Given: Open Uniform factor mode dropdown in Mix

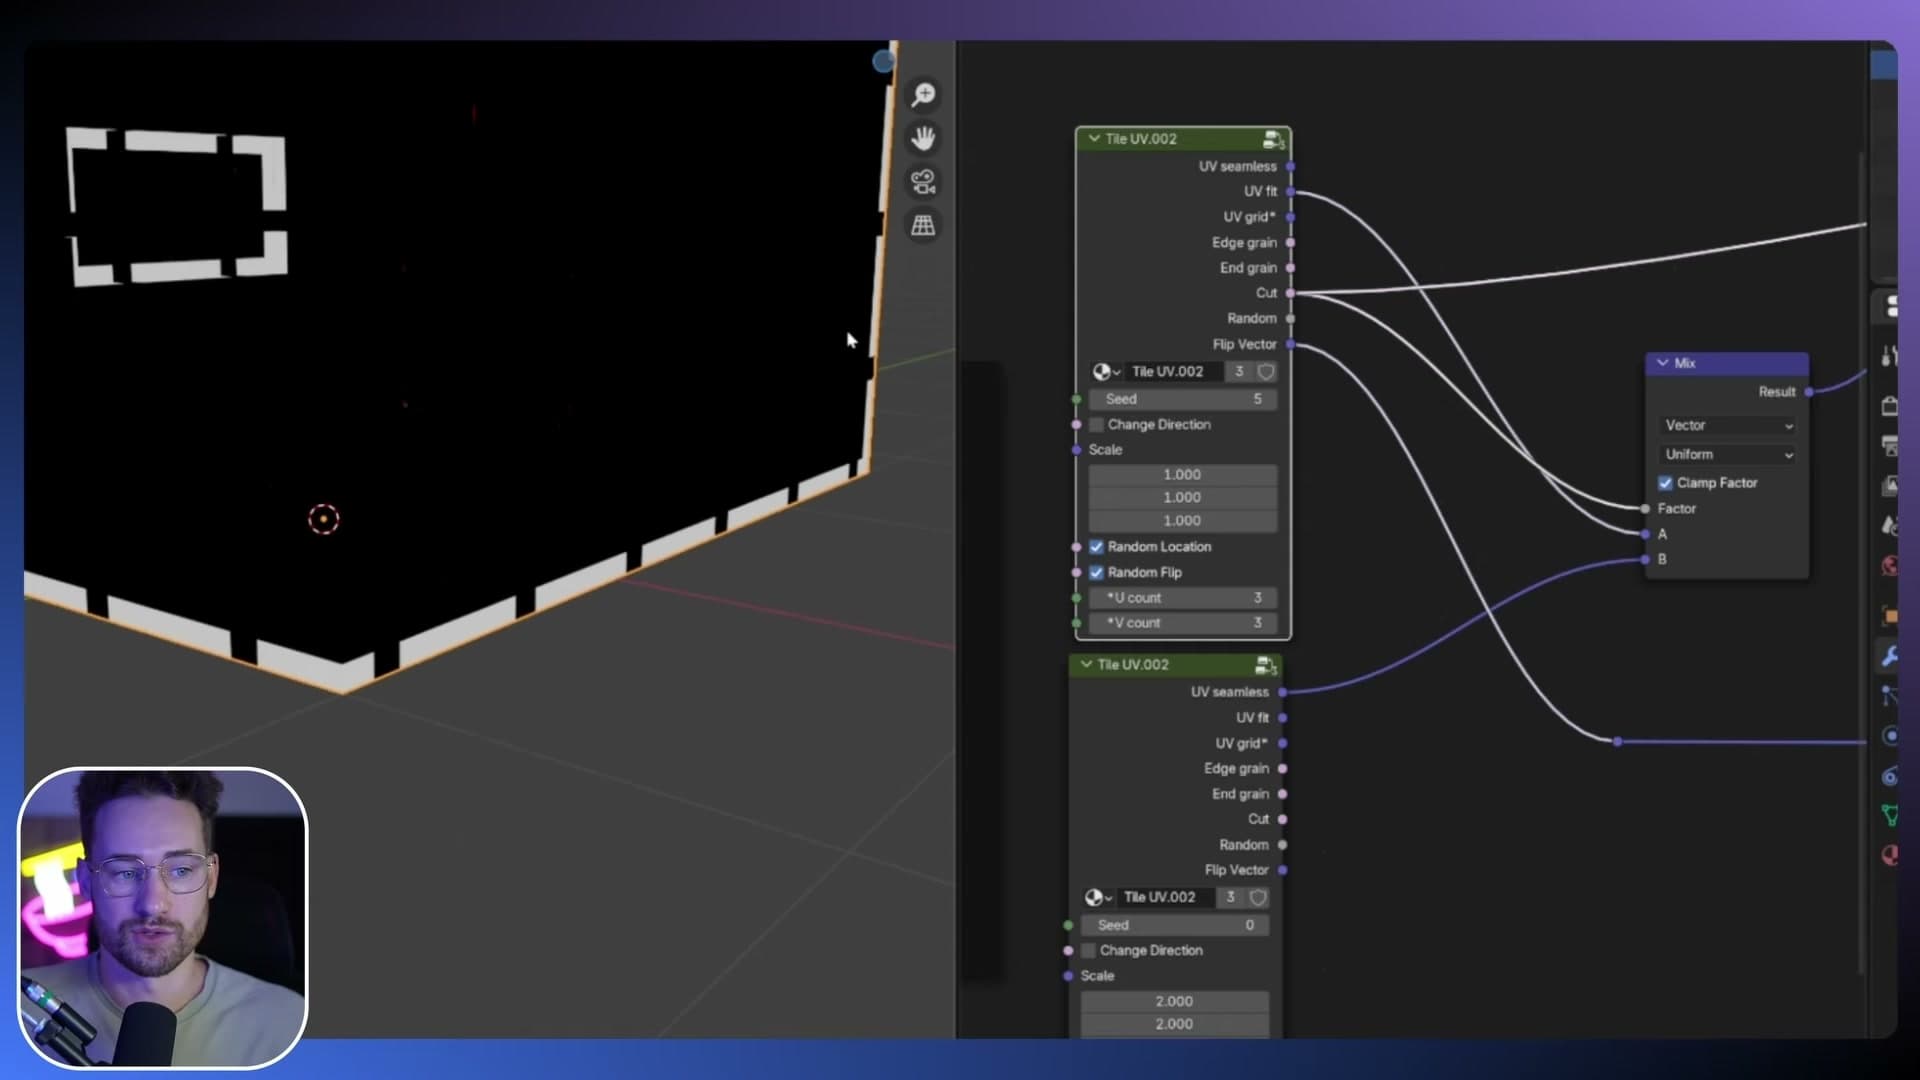Looking at the screenshot, I should tap(1728, 455).
